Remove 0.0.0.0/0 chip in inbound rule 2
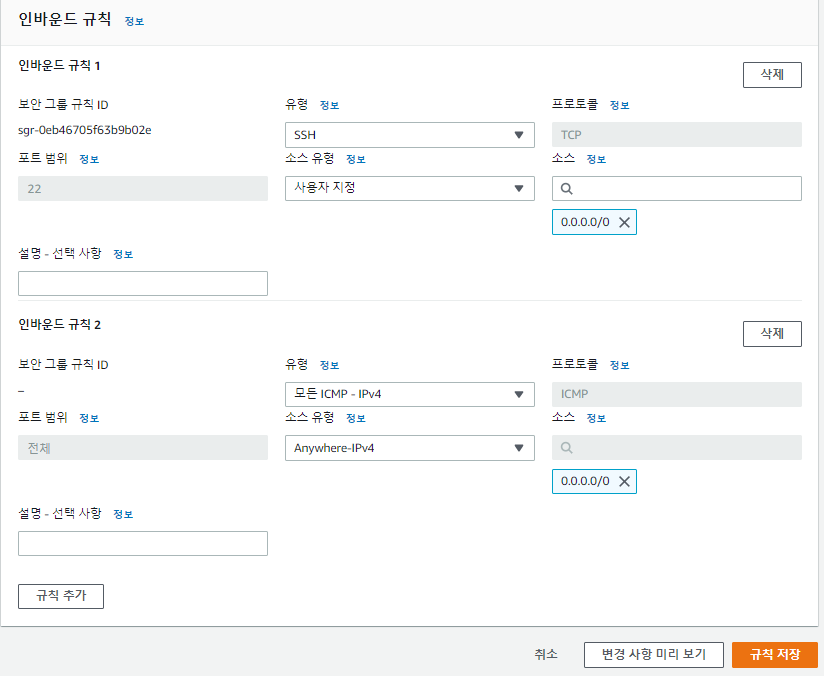Screen dimensions: 824x676 point(624,482)
